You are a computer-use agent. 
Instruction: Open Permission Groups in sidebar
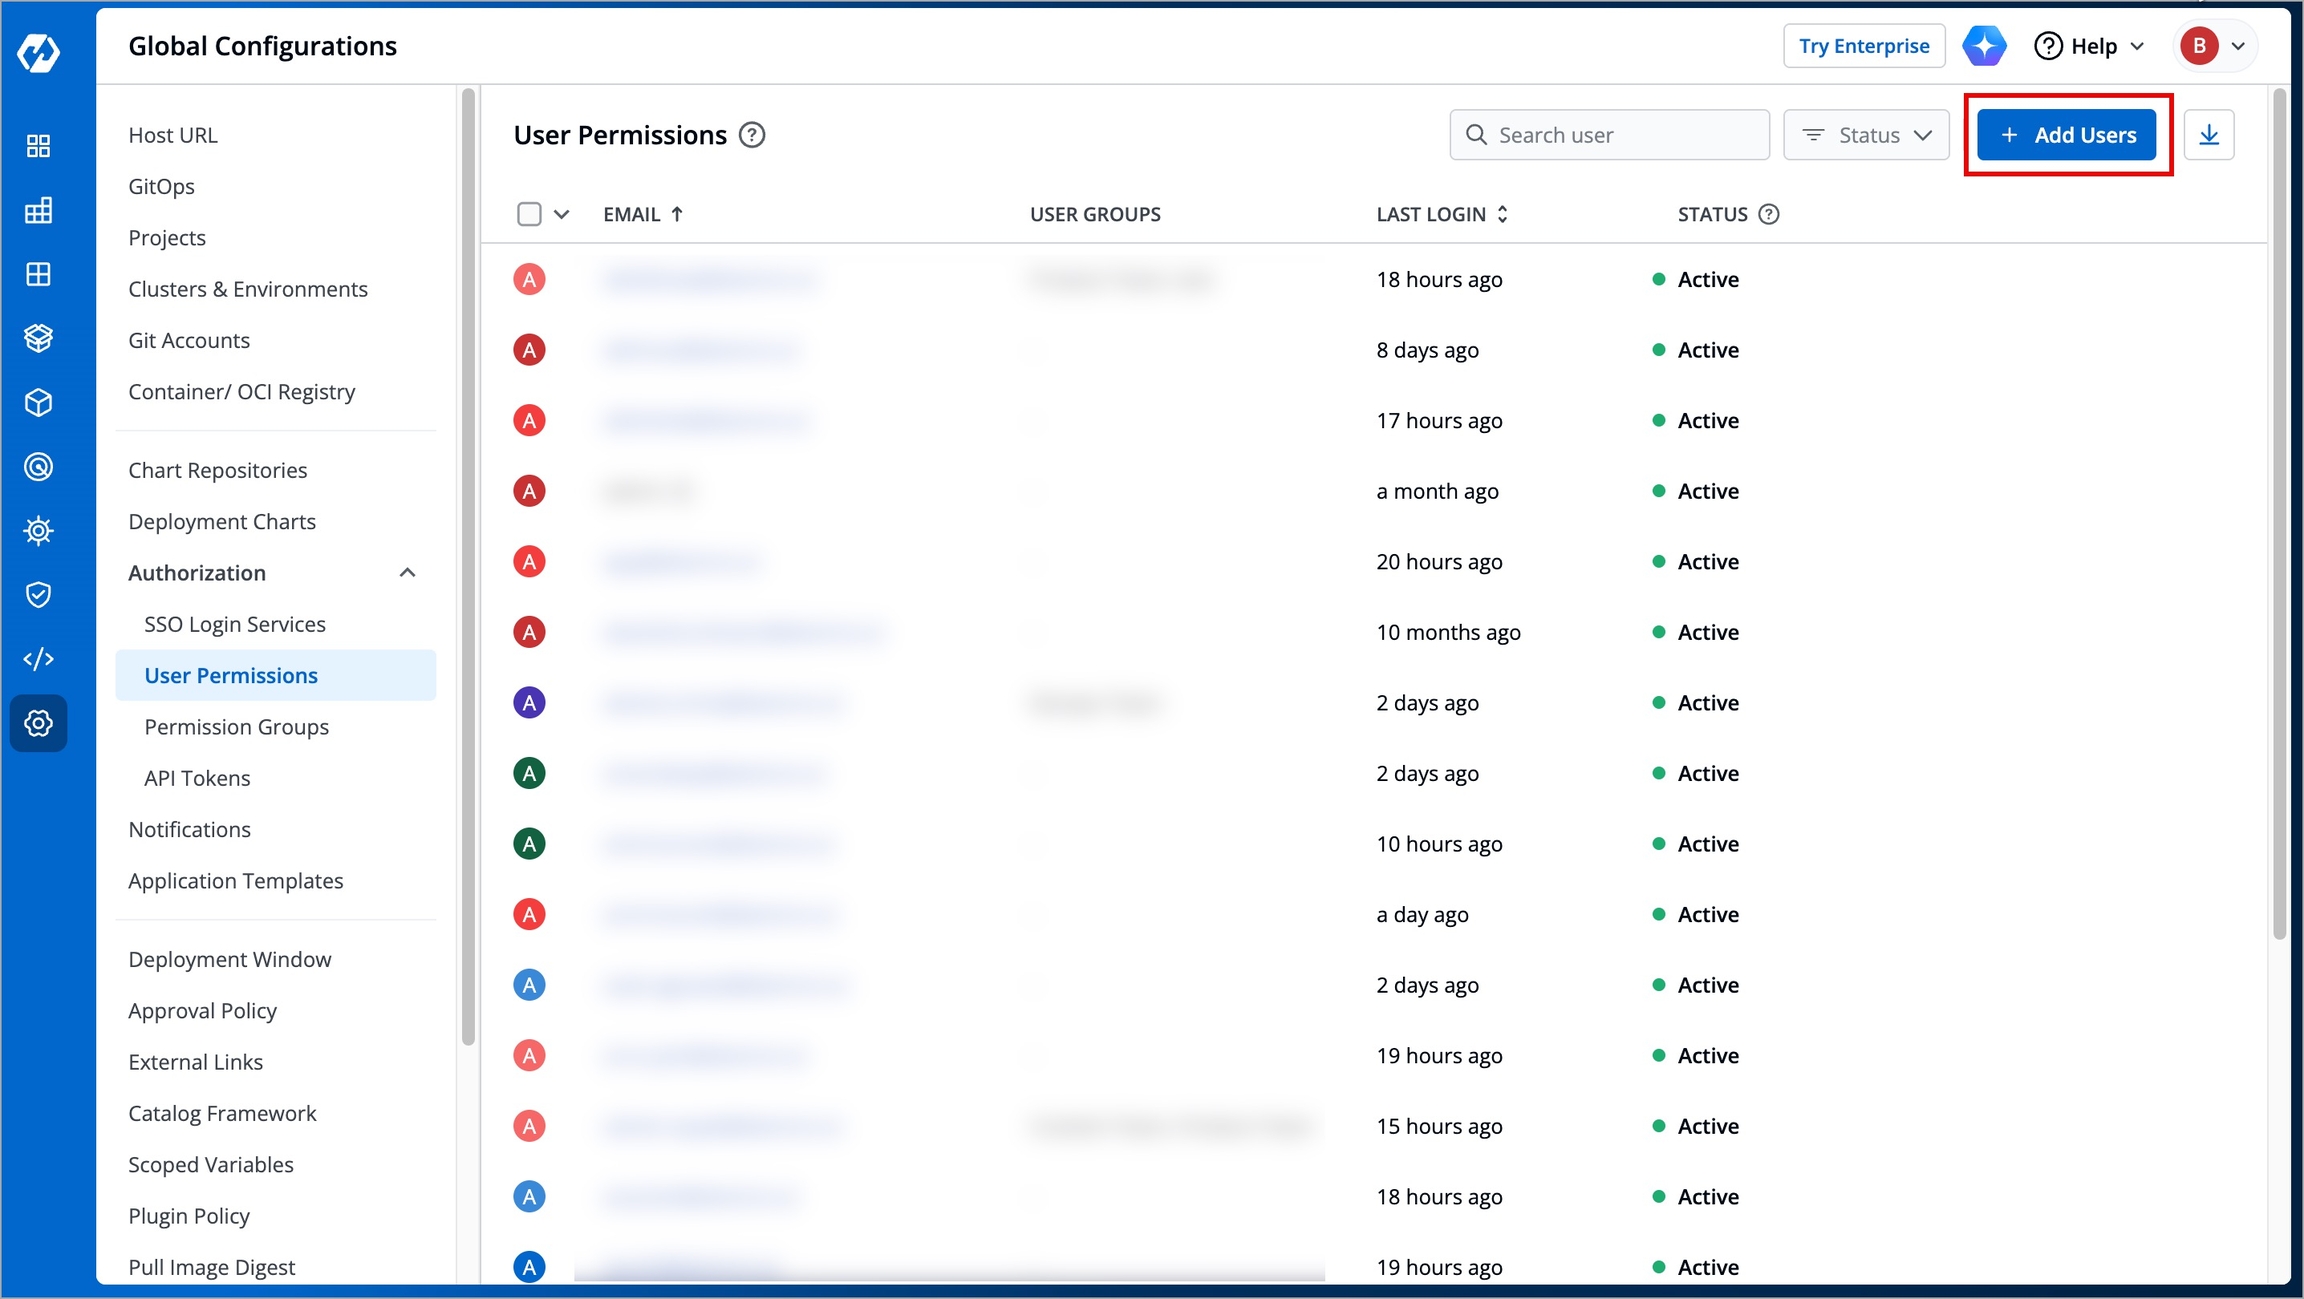[236, 727]
